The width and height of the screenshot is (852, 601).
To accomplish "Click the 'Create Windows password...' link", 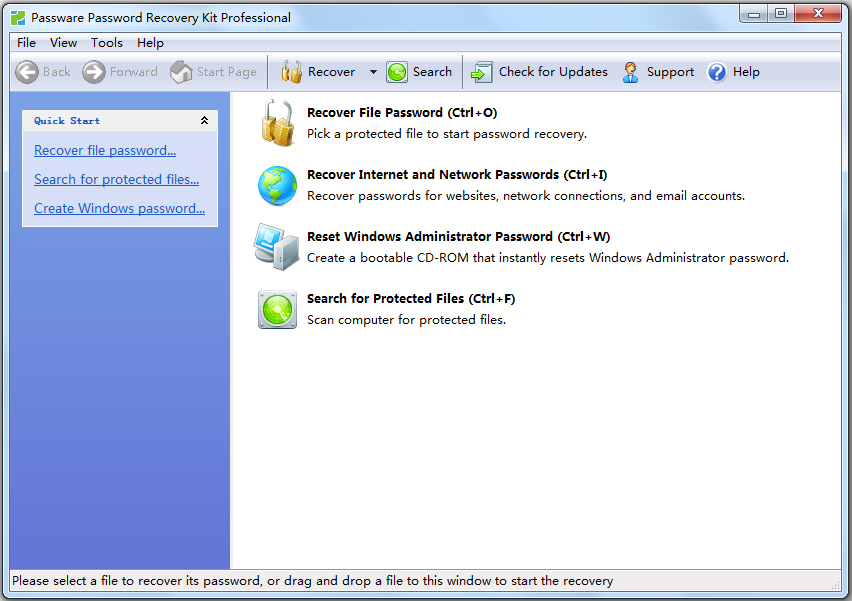I will pyautogui.click(x=119, y=209).
